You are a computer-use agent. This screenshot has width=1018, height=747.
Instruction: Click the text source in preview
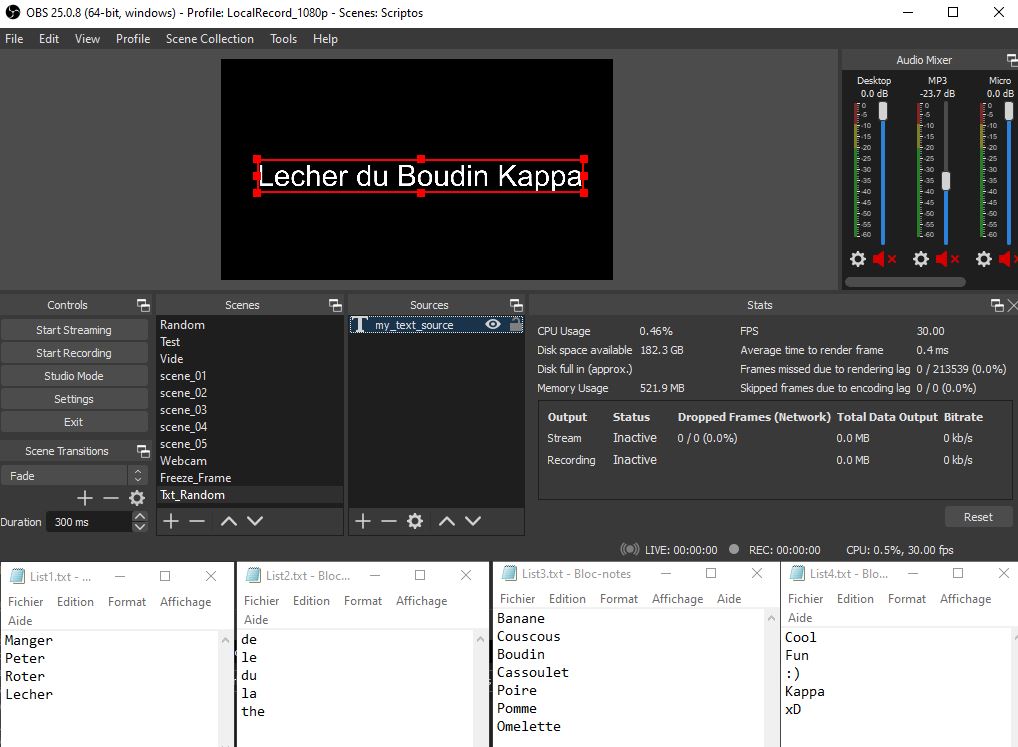click(421, 176)
